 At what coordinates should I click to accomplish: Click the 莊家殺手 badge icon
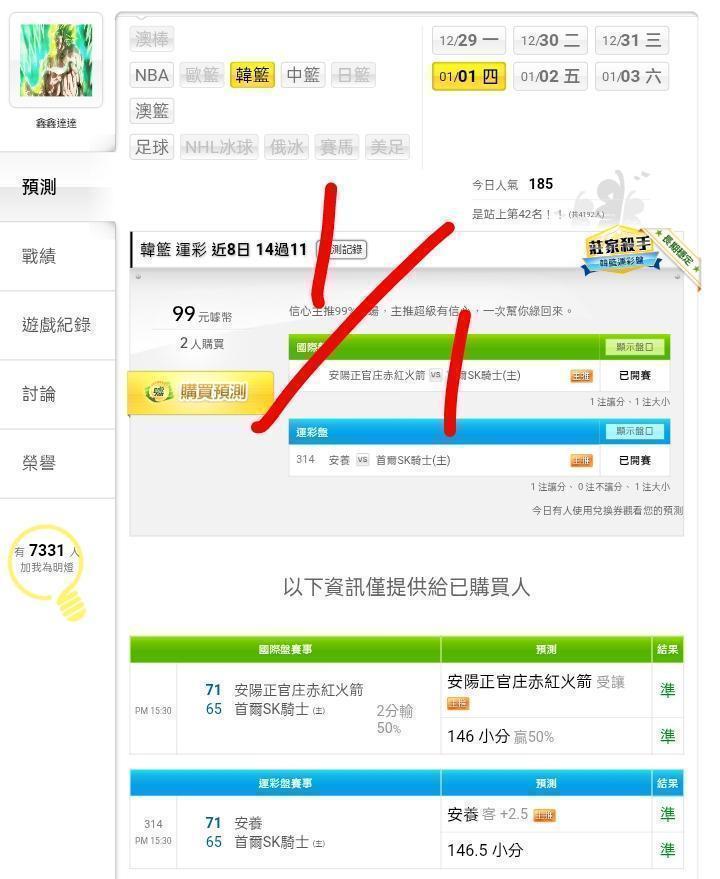tap(620, 254)
